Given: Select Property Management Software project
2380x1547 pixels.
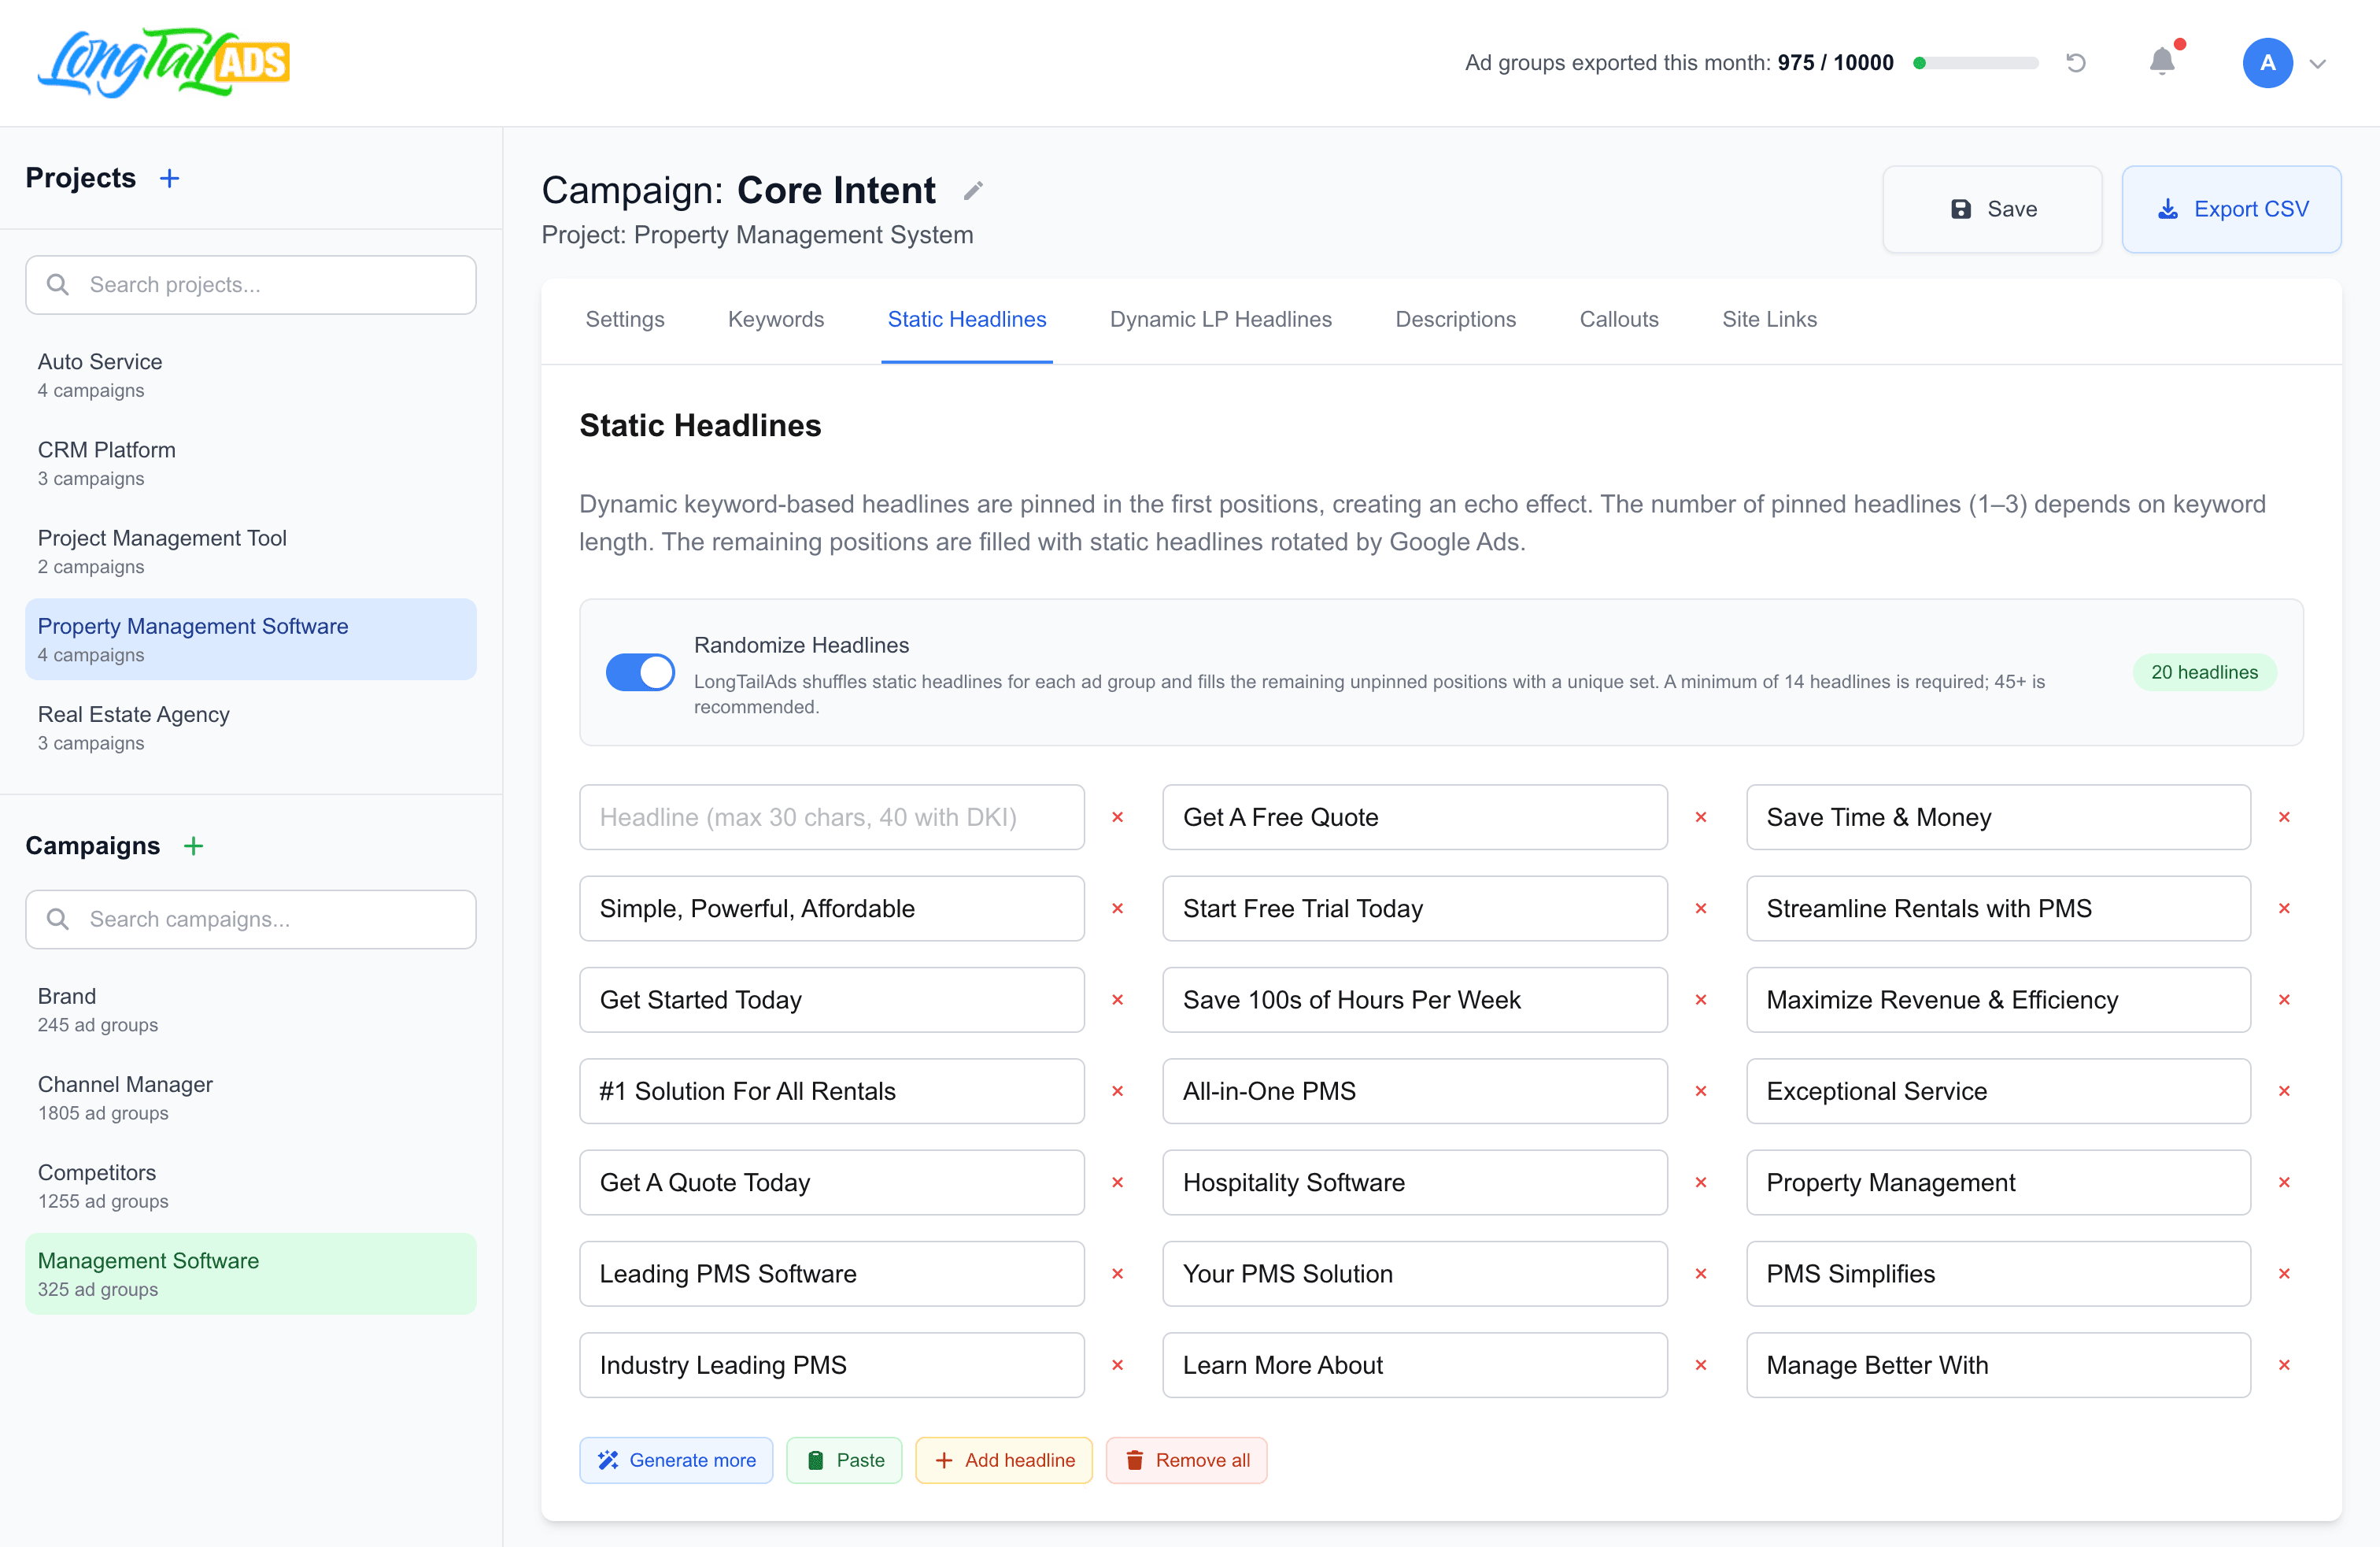Looking at the screenshot, I should pos(251,639).
